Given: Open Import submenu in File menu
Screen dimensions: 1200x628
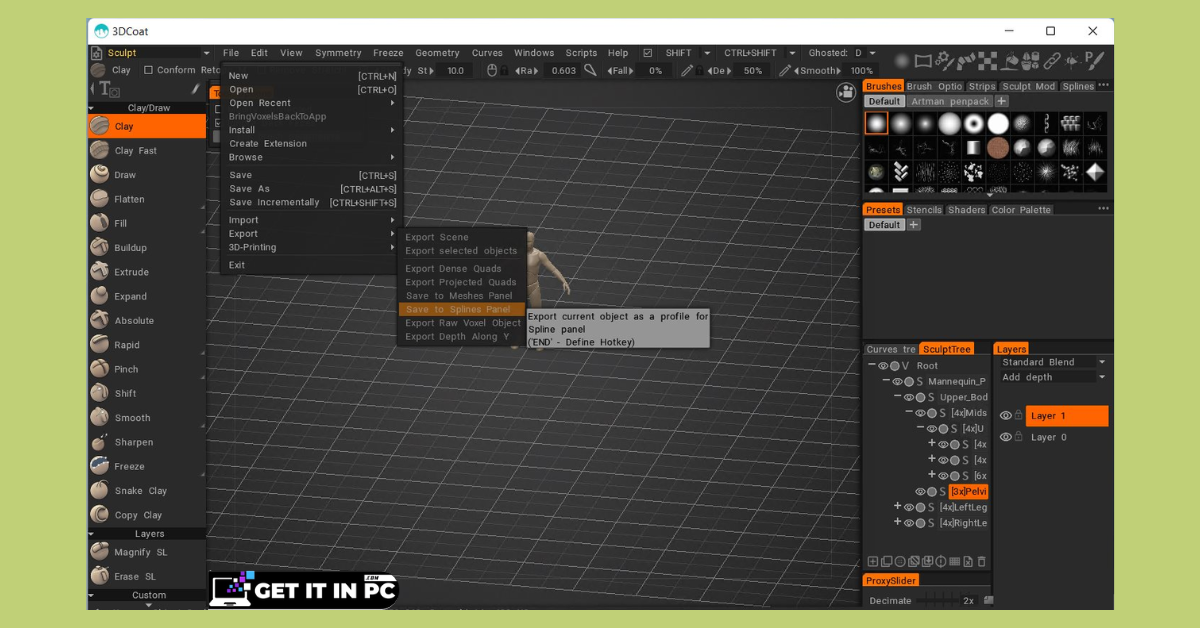Looking at the screenshot, I should 312,220.
